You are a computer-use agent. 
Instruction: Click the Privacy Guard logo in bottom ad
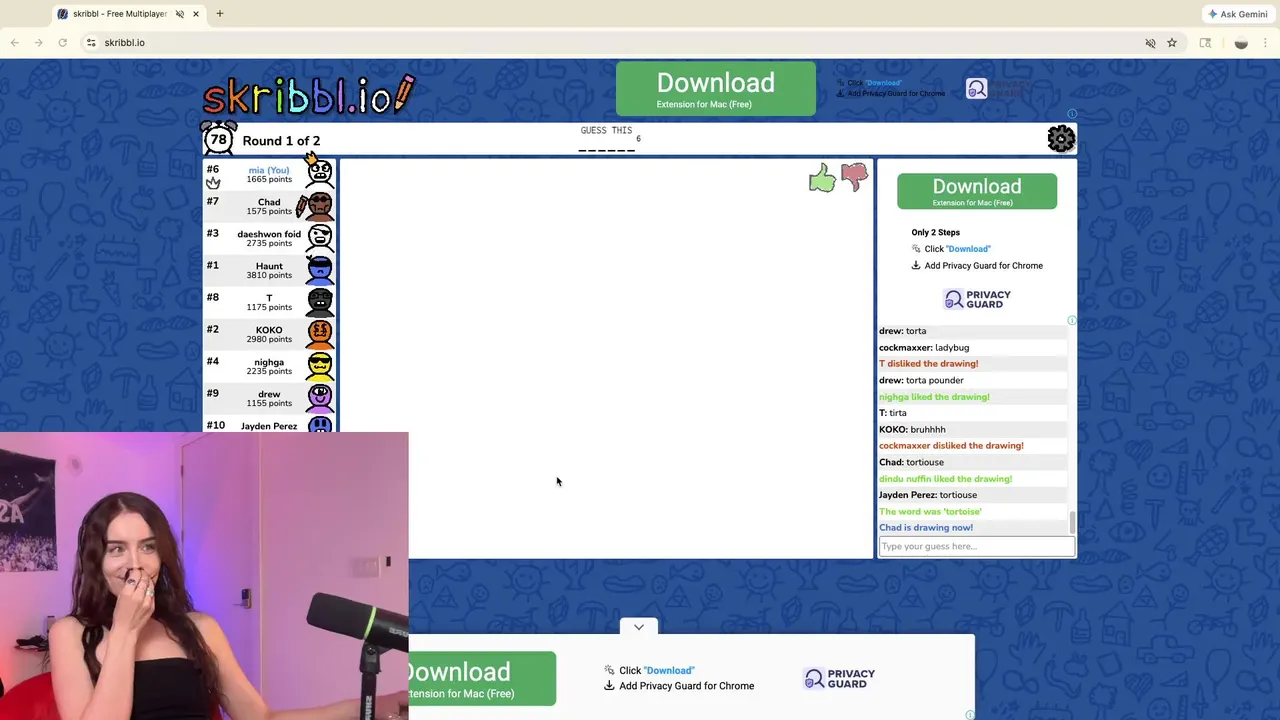(840, 678)
